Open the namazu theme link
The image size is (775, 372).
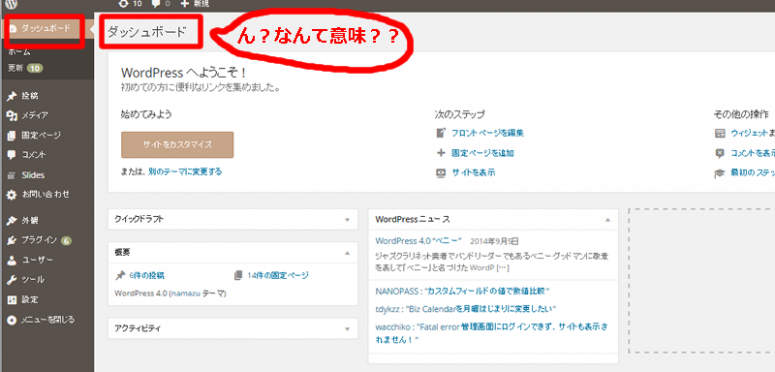click(x=186, y=293)
